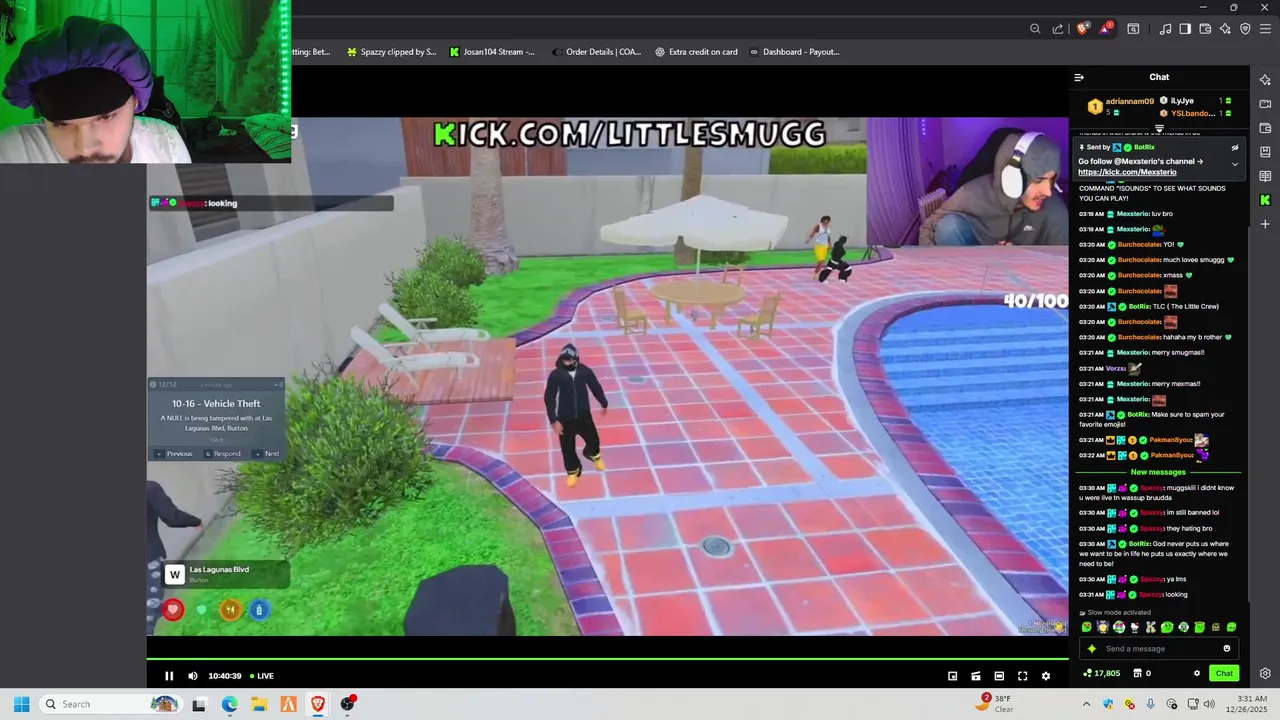
Task: Expand the leaderboard drop handle under gifters
Action: [x=1159, y=128]
